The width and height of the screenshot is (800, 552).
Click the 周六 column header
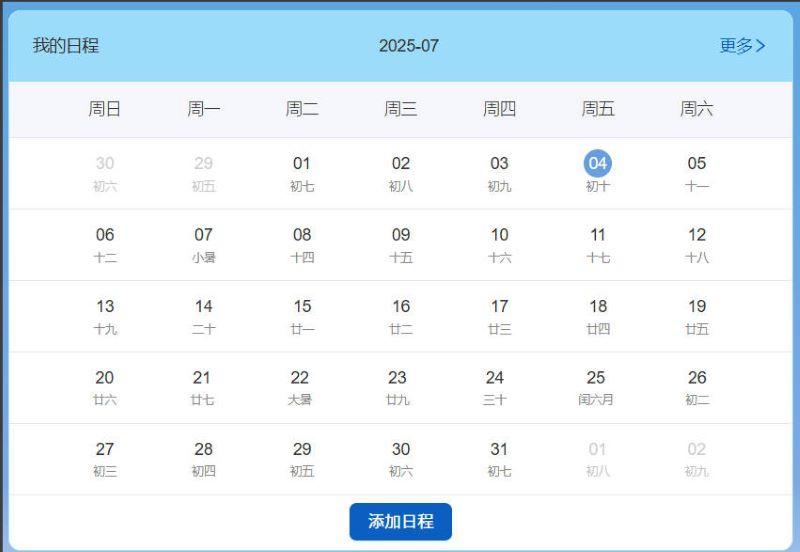point(696,109)
